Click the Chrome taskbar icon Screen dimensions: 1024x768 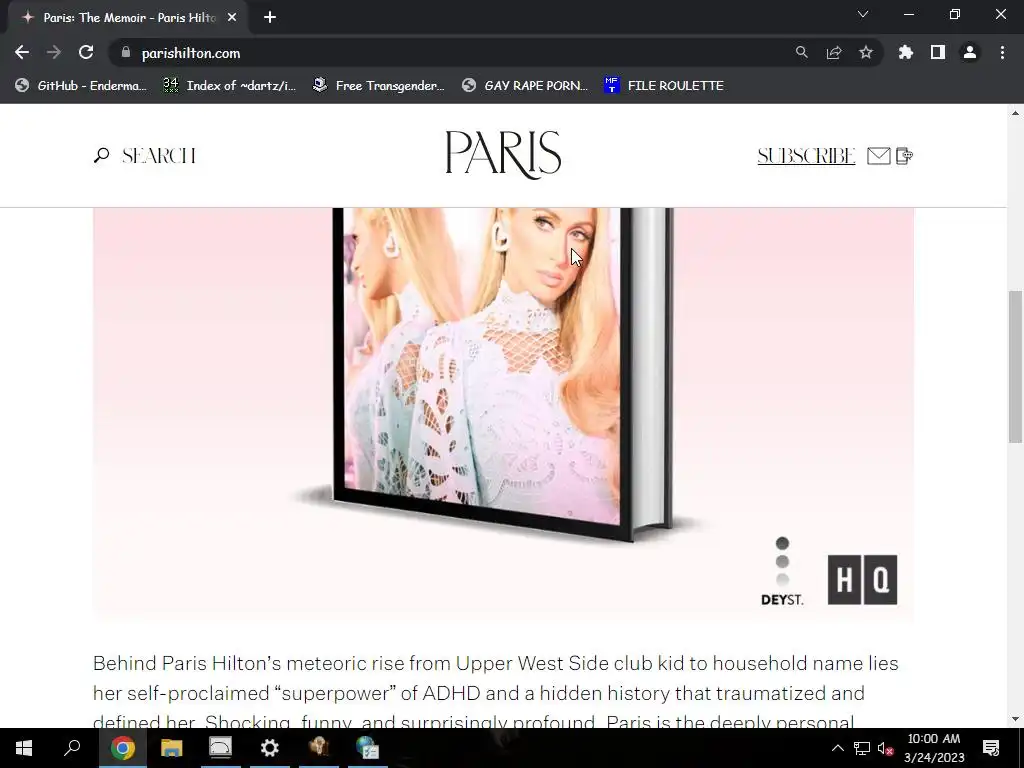[x=122, y=748]
